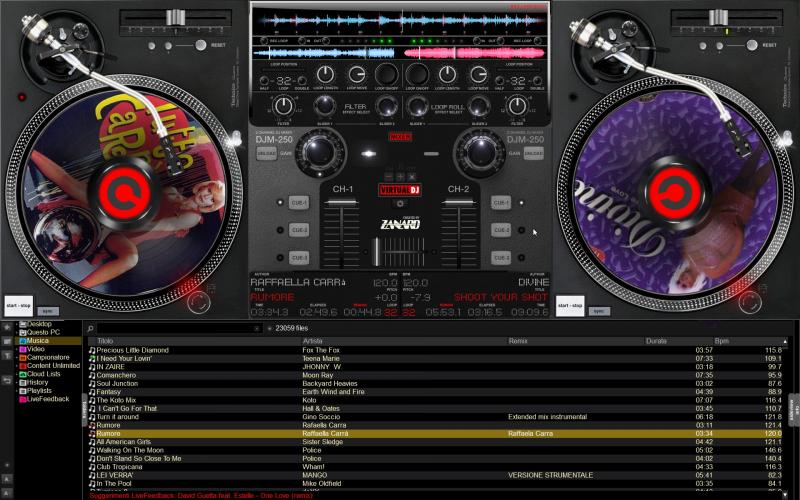
Task: Click right deck HALF loop button
Action: pyautogui.click(x=499, y=81)
